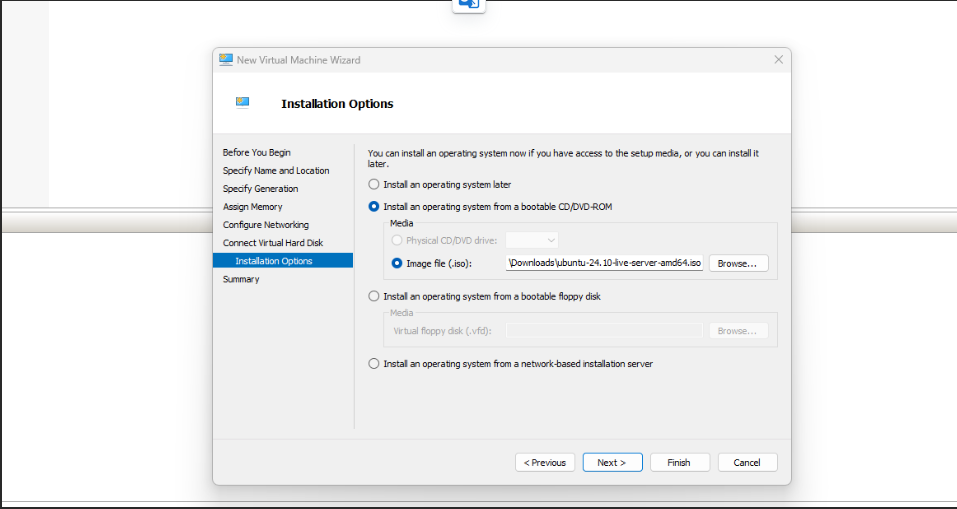Click the Next button
Image resolution: width=957 pixels, height=509 pixels.
pos(611,462)
